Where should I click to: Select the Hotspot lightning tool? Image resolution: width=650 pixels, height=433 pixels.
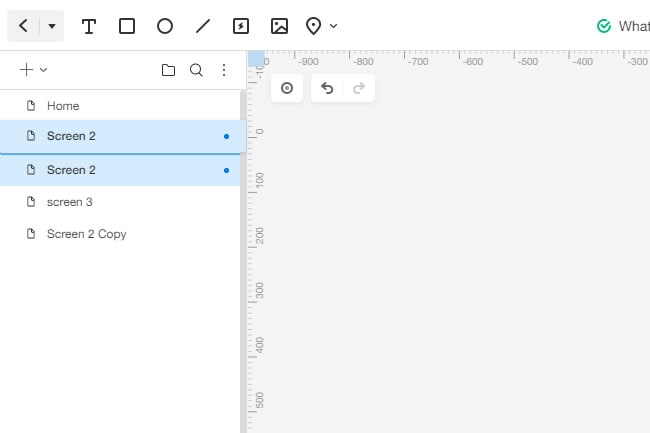pos(241,26)
